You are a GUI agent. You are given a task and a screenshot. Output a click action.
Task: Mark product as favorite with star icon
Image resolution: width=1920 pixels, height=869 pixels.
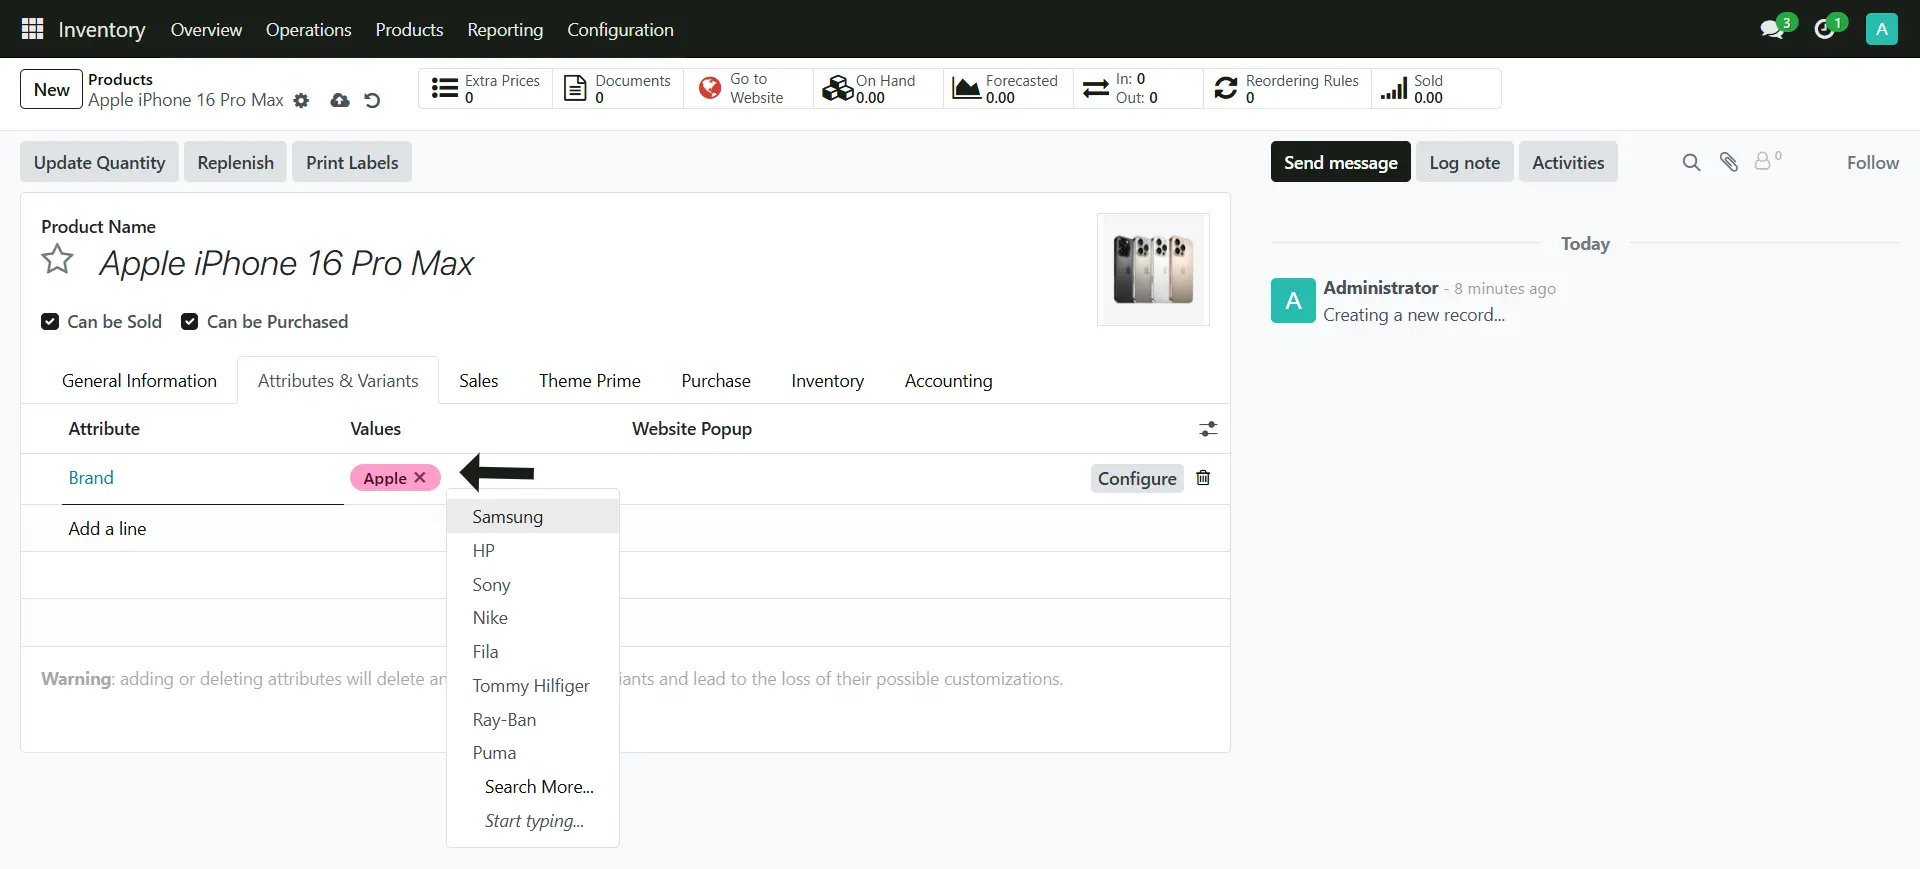[x=57, y=260]
